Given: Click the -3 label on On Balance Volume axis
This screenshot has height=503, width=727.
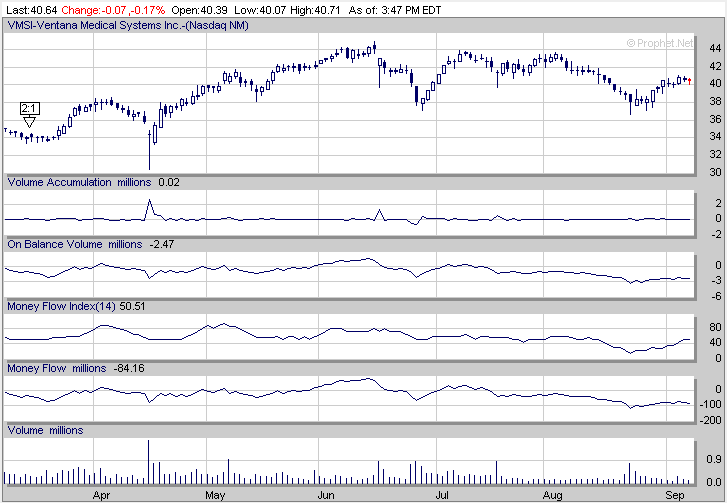Looking at the screenshot, I should [715, 280].
